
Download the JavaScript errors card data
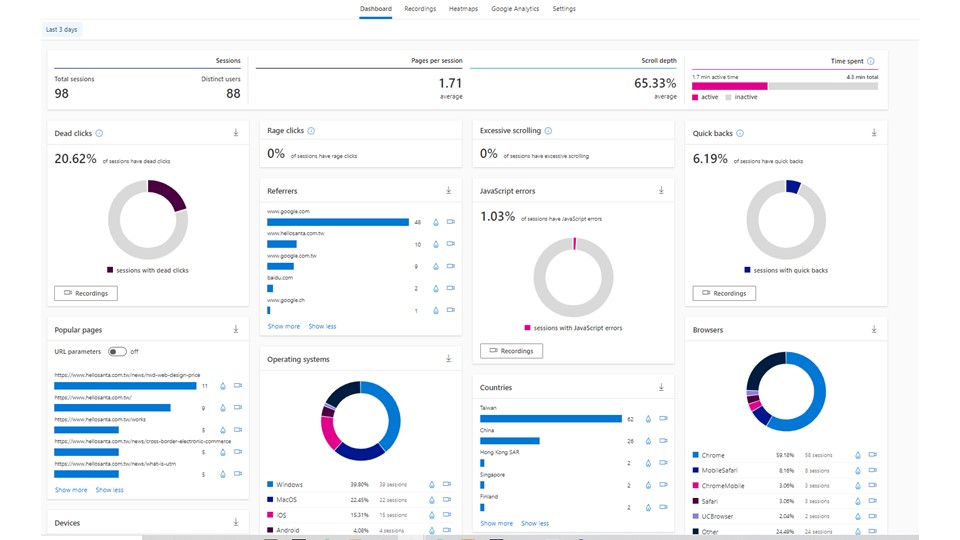click(x=661, y=190)
